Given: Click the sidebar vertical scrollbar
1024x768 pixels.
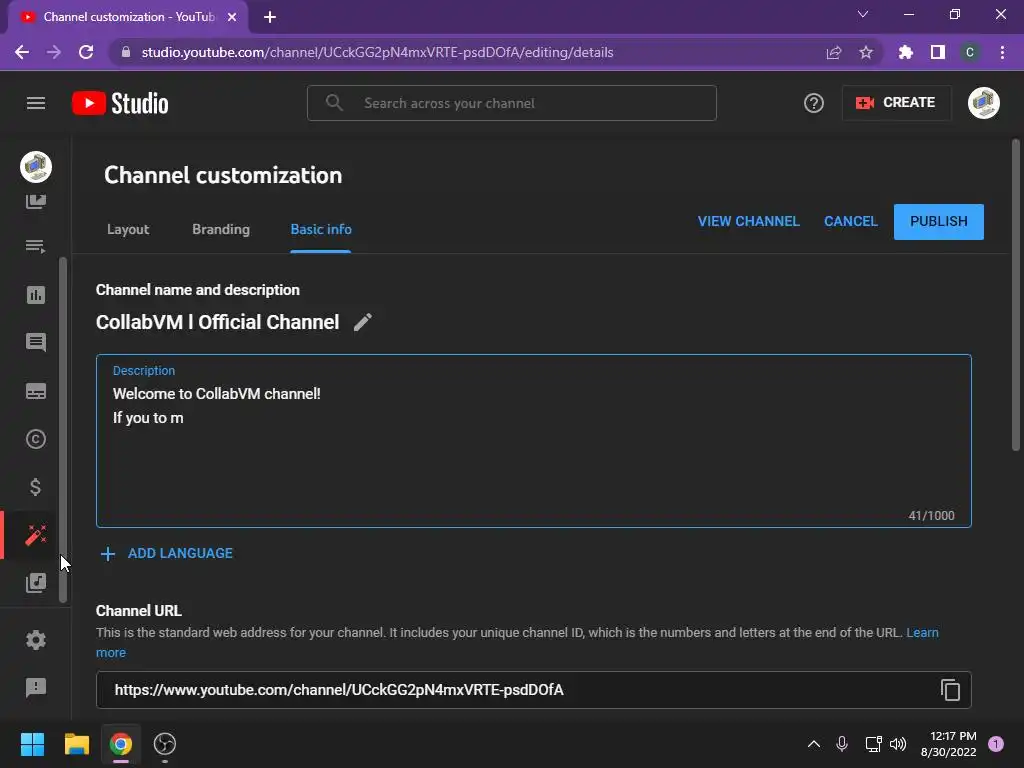Looking at the screenshot, I should click(63, 429).
